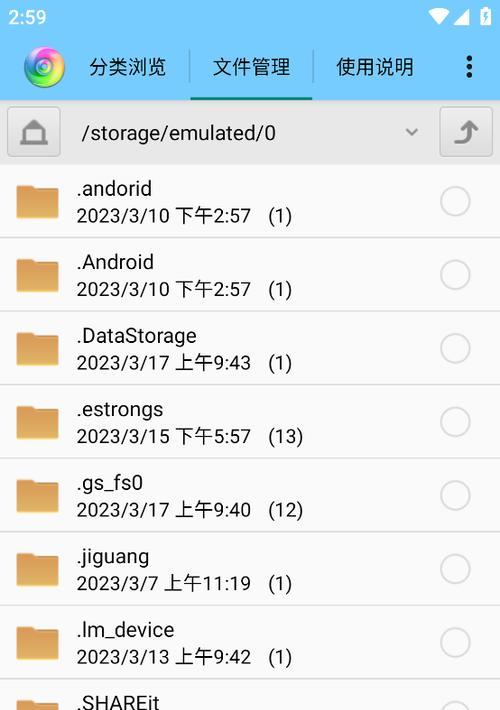Open the three-dot overflow menu
The height and width of the screenshot is (710, 500).
469,67
